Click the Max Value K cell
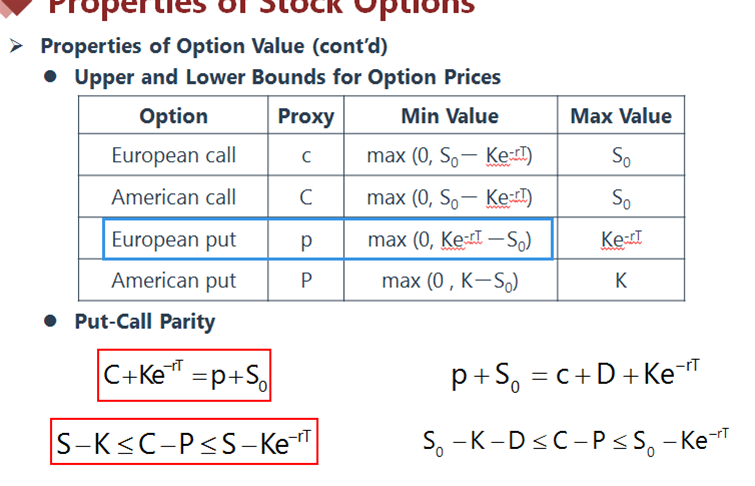Image resolution: width=755 pixels, height=486 pixels. 621,280
